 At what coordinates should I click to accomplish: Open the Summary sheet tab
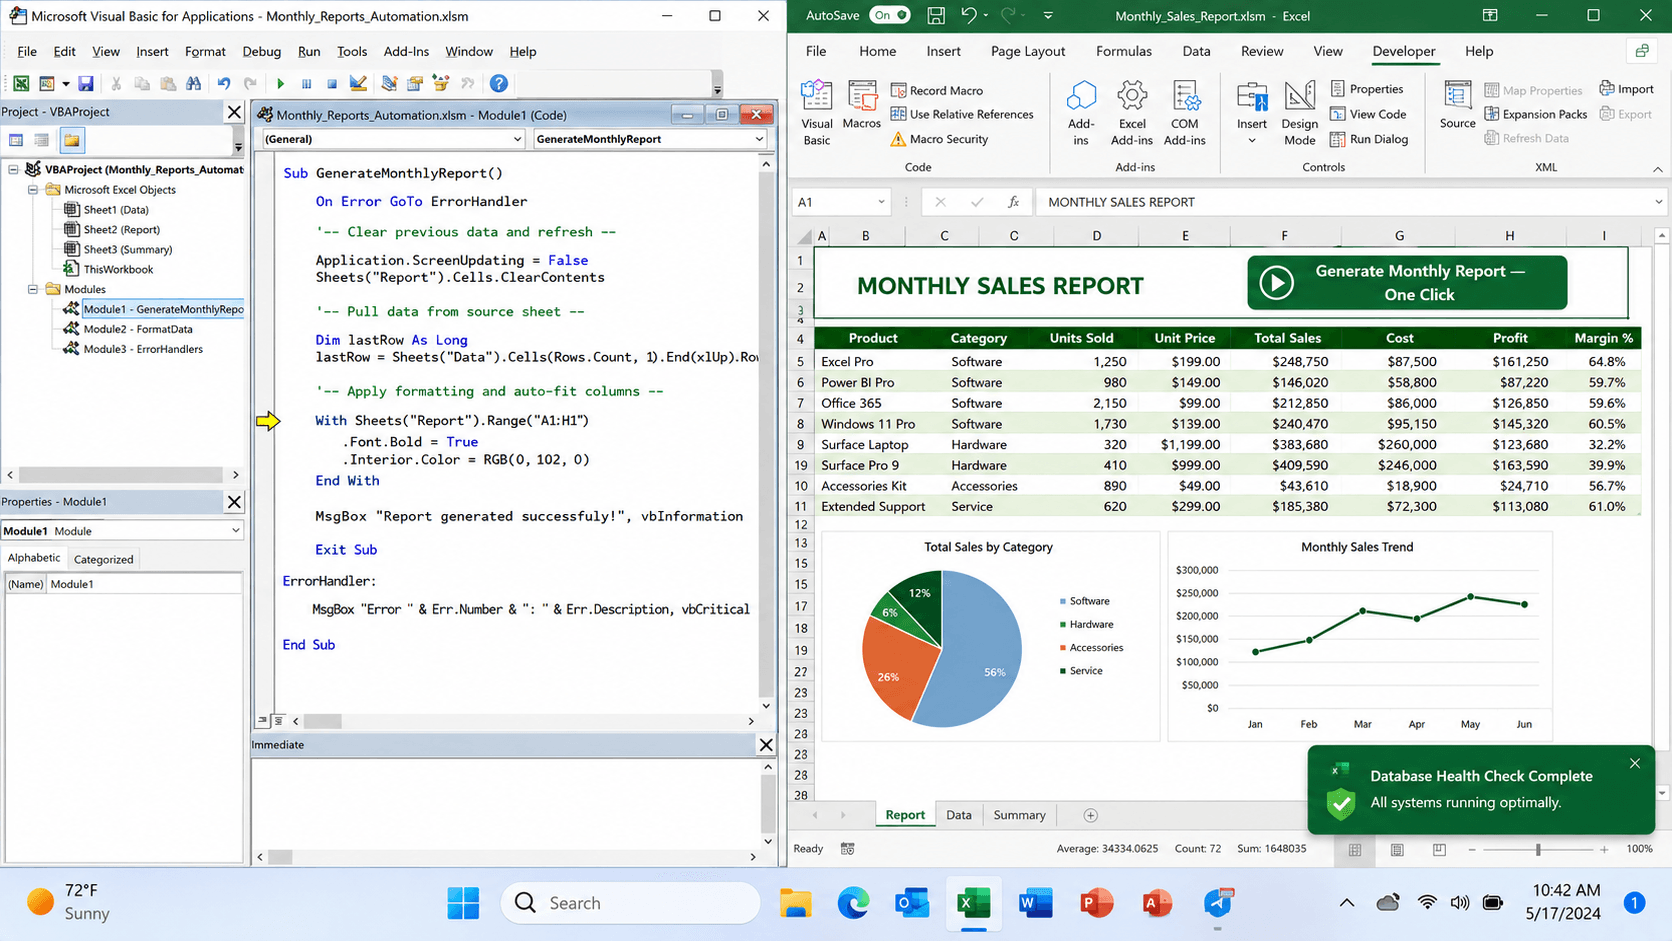(1019, 815)
